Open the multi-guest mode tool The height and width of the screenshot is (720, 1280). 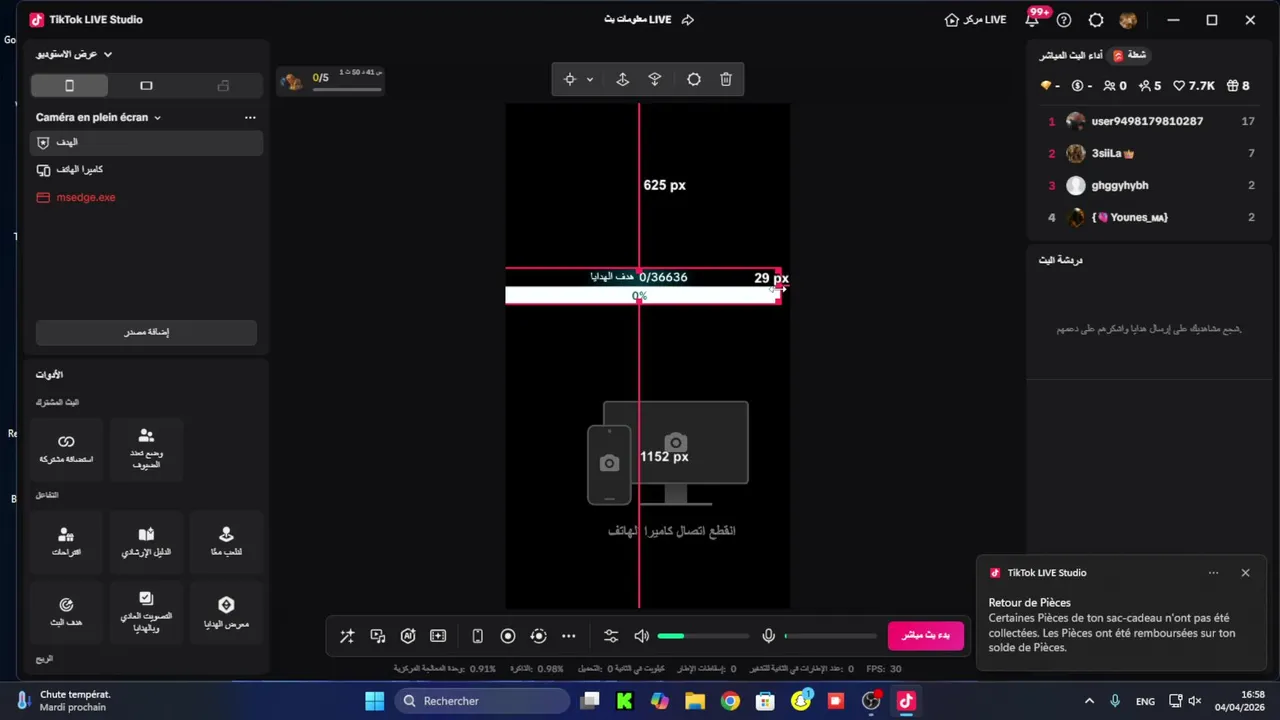pyautogui.click(x=146, y=449)
